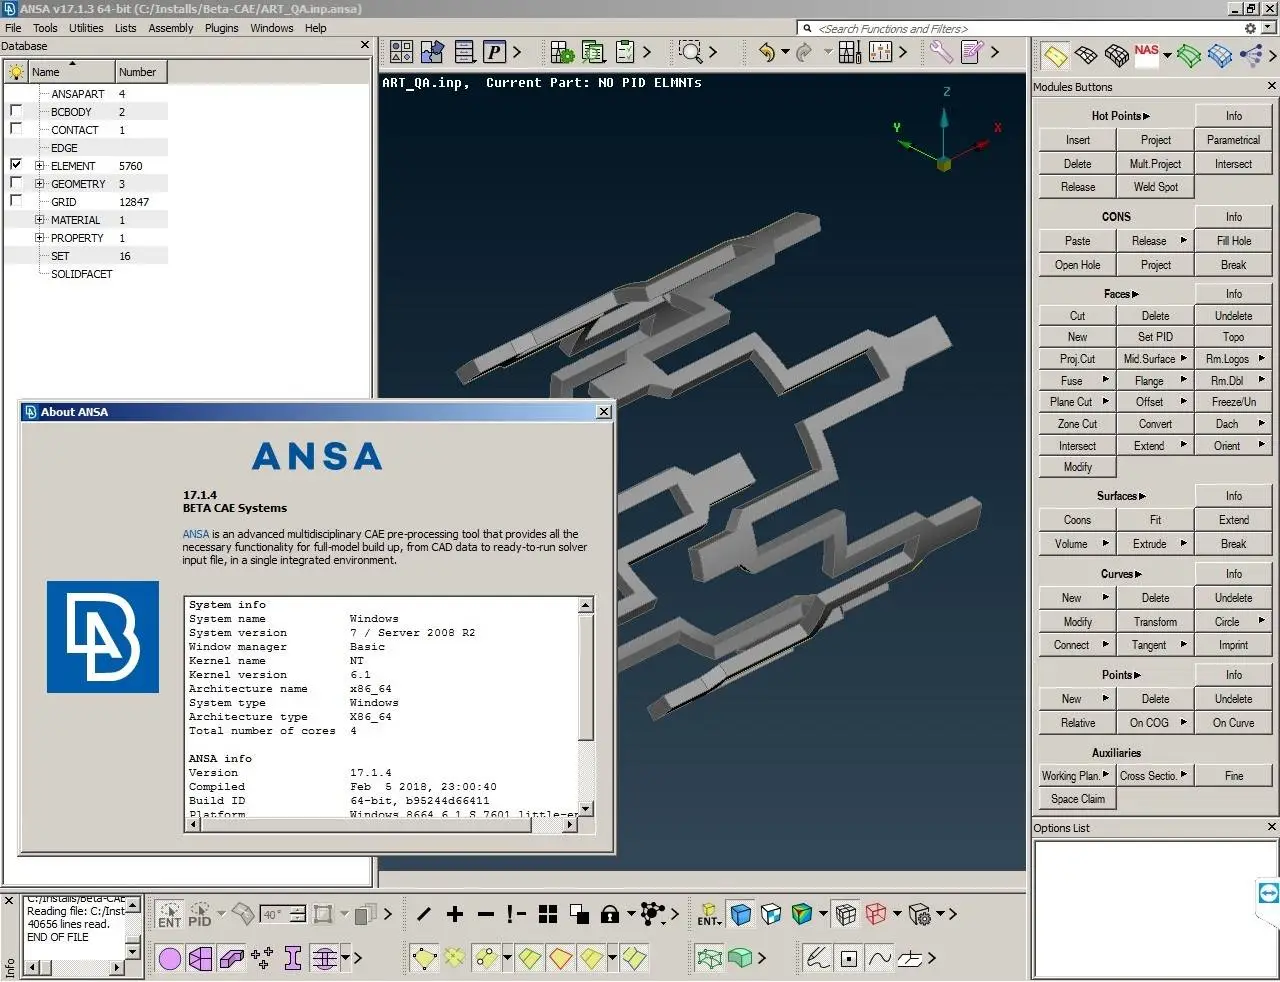1280x982 pixels.
Task: Click the Set PID button
Action: 1155,337
